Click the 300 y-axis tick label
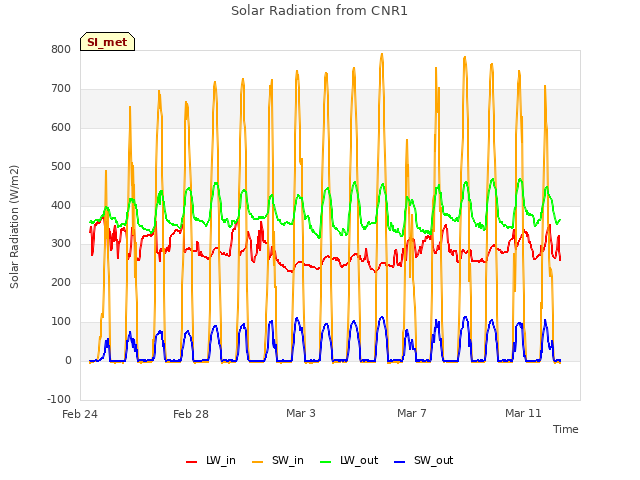The image size is (640, 480). pos(61,244)
